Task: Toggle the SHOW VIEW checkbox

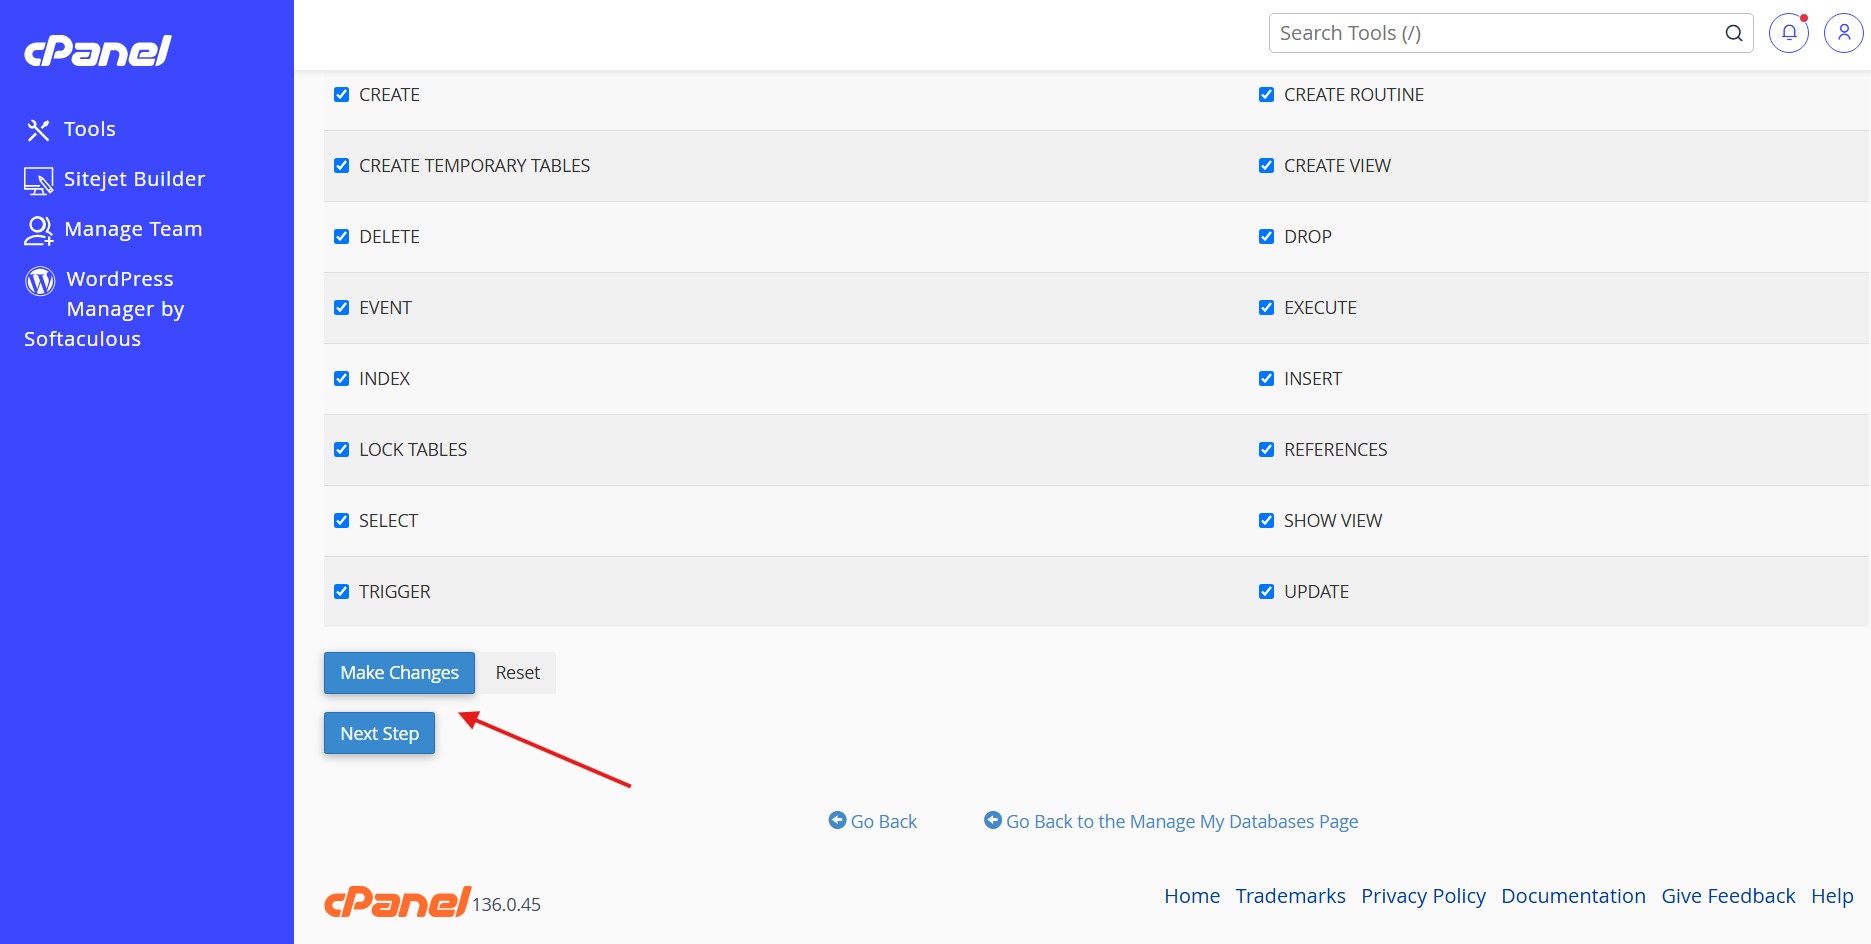Action: (1266, 521)
